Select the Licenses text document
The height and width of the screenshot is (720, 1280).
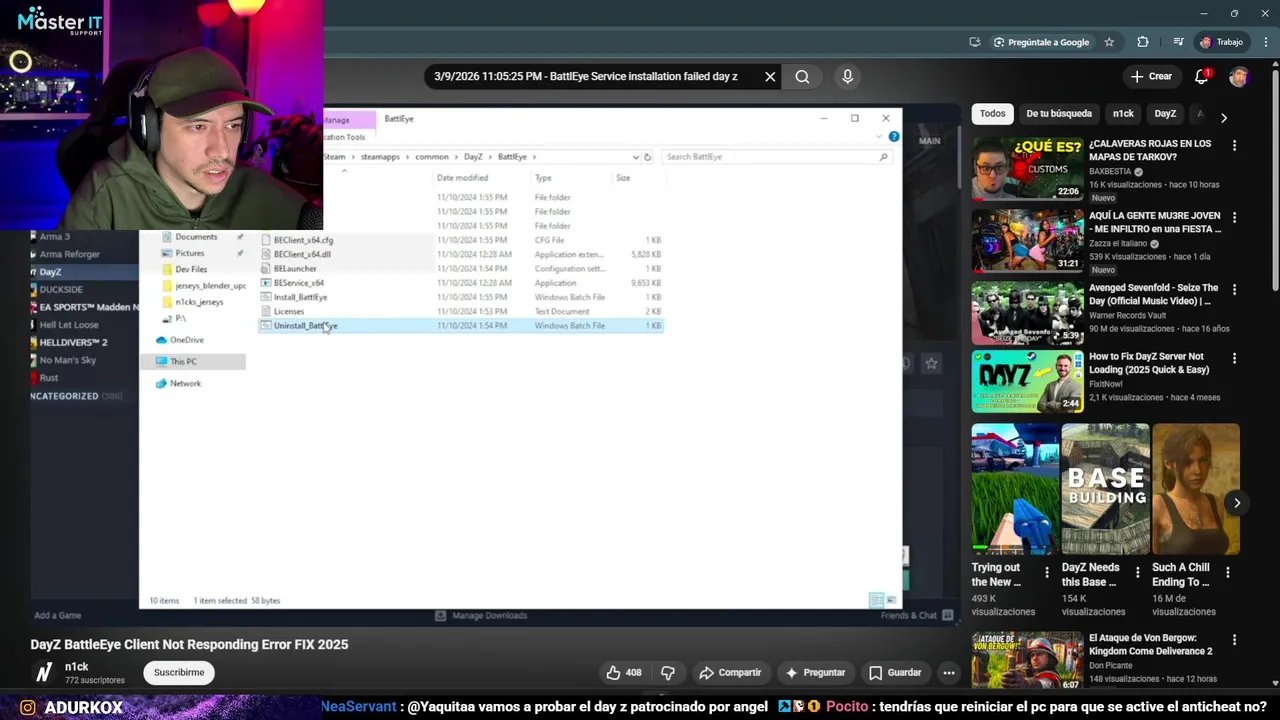(288, 311)
